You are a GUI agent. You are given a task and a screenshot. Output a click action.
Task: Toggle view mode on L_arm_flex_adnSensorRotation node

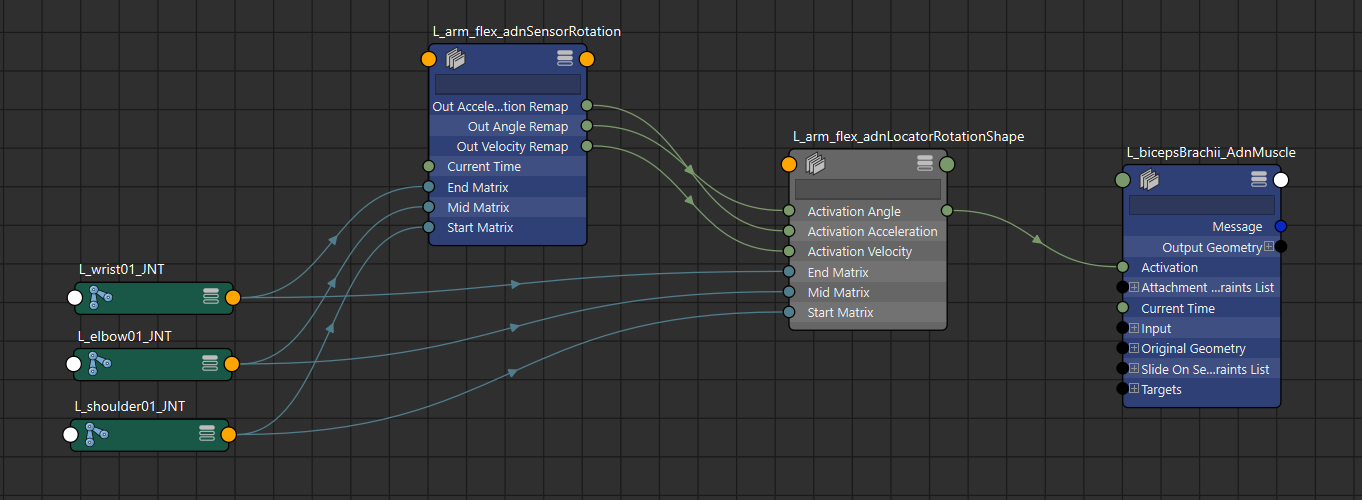click(565, 58)
